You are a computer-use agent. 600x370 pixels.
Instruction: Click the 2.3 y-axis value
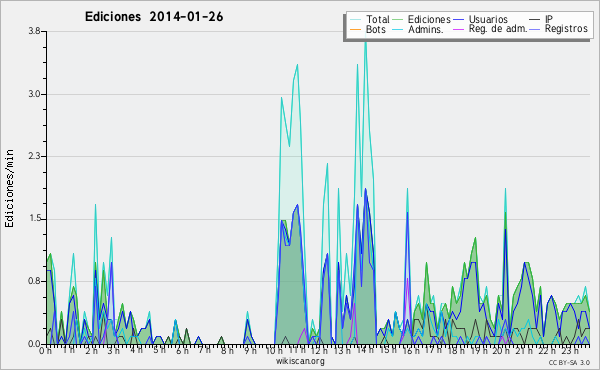(34, 156)
